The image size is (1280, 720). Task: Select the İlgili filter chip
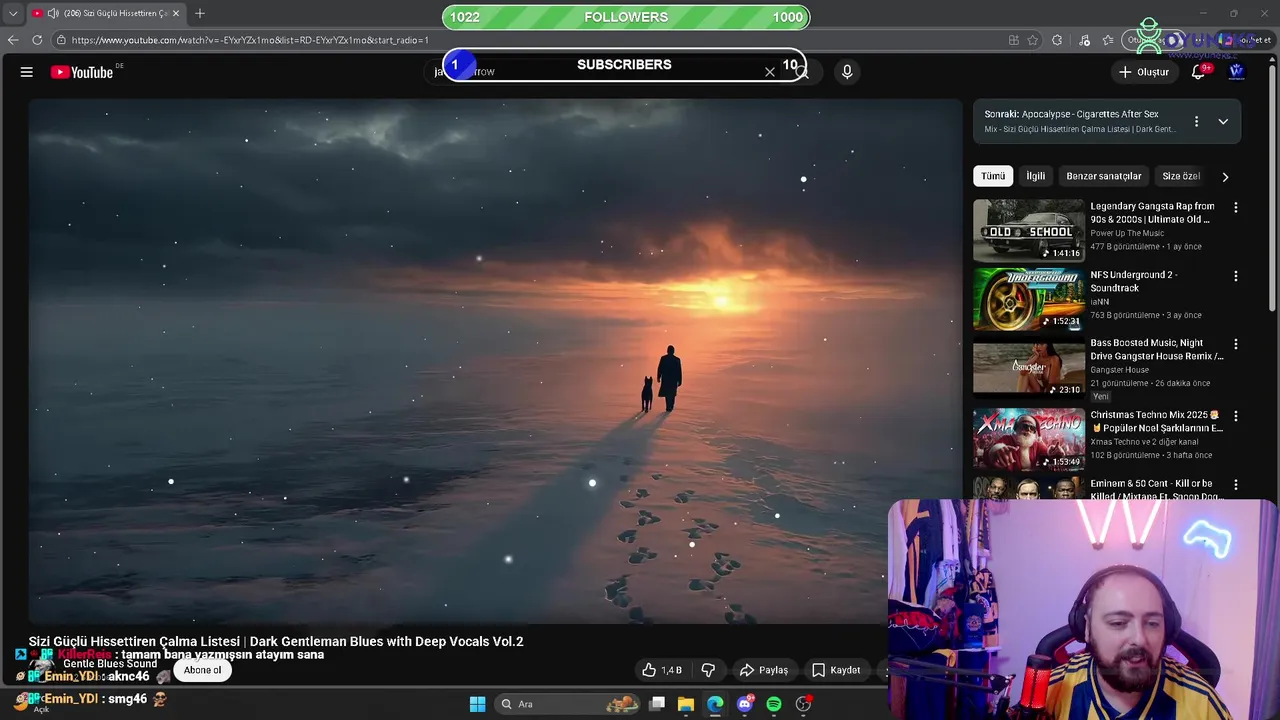(1036, 176)
